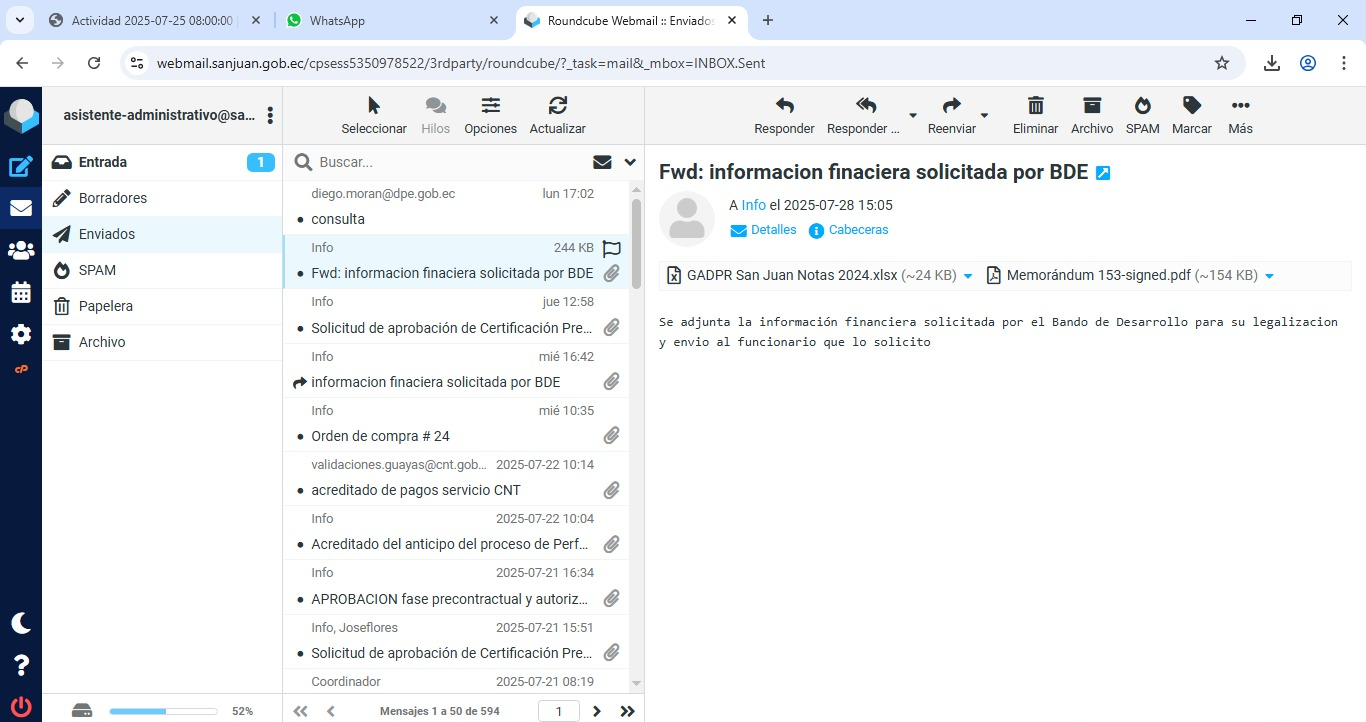The height and width of the screenshot is (722, 1366).
Task: Click the Buscar search field
Action: 450,162
